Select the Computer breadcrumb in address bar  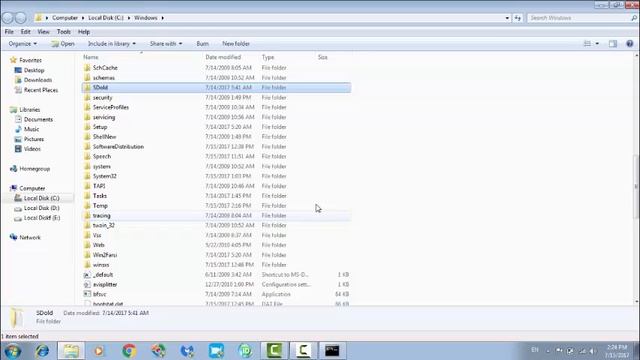coord(65,18)
